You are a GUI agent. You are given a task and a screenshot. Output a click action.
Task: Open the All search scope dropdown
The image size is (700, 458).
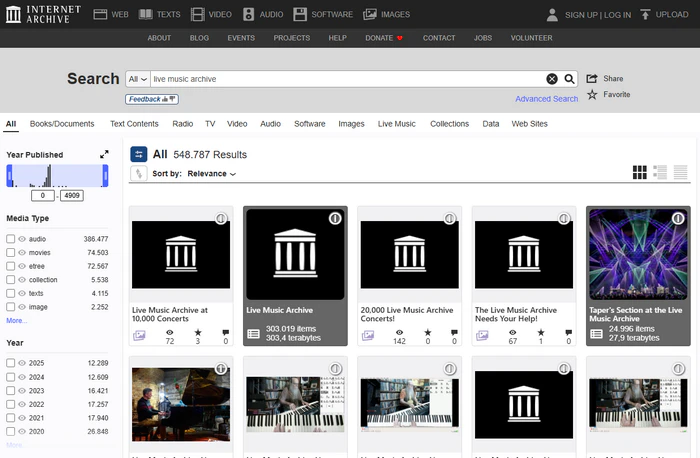point(138,79)
